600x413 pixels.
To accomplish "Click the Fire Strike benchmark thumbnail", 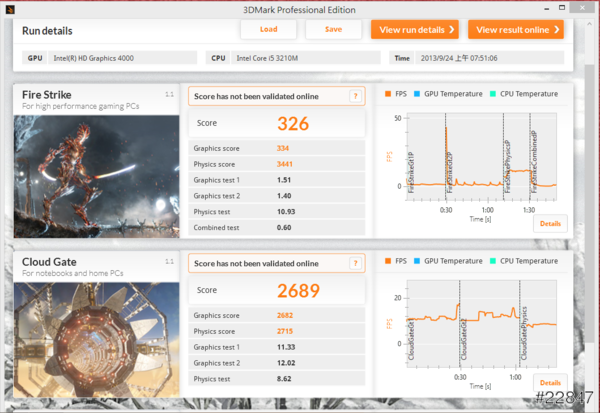I will pyautogui.click(x=96, y=175).
